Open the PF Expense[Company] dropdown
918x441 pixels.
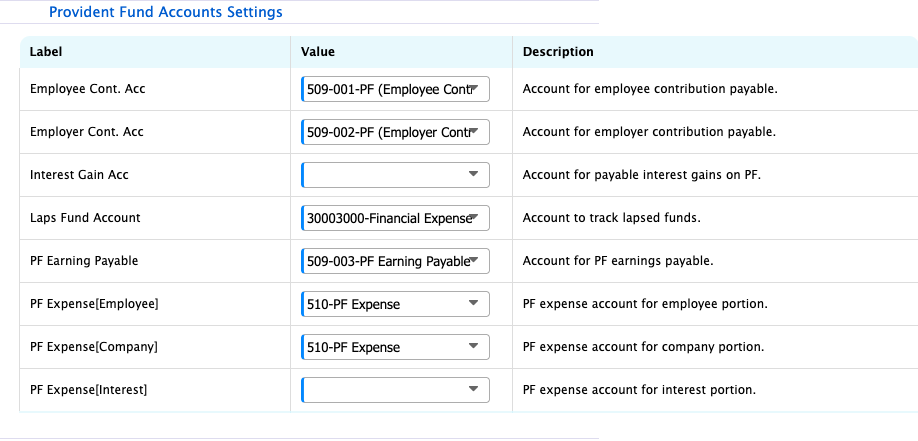(x=395, y=347)
